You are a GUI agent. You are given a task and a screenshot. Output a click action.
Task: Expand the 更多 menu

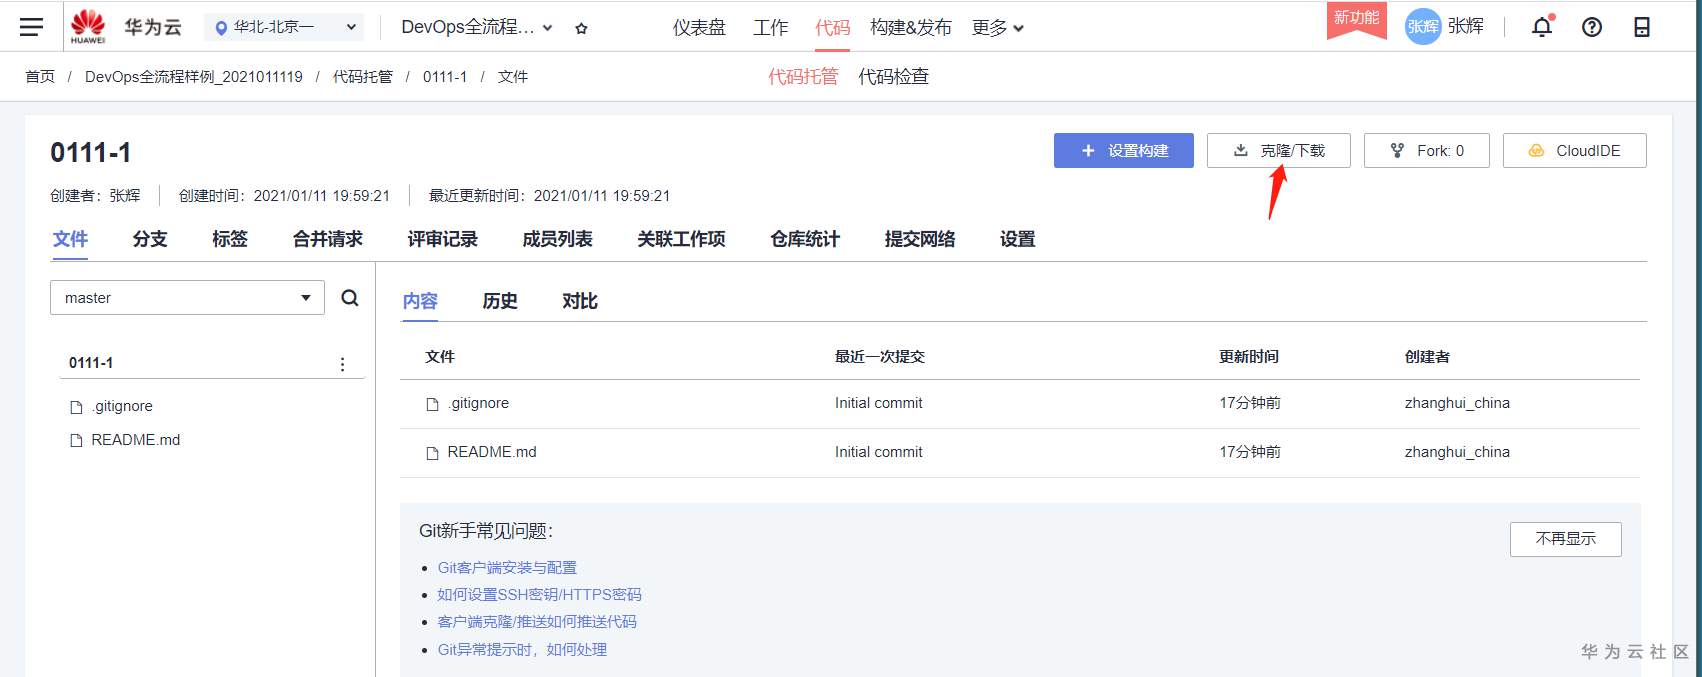pos(998,28)
